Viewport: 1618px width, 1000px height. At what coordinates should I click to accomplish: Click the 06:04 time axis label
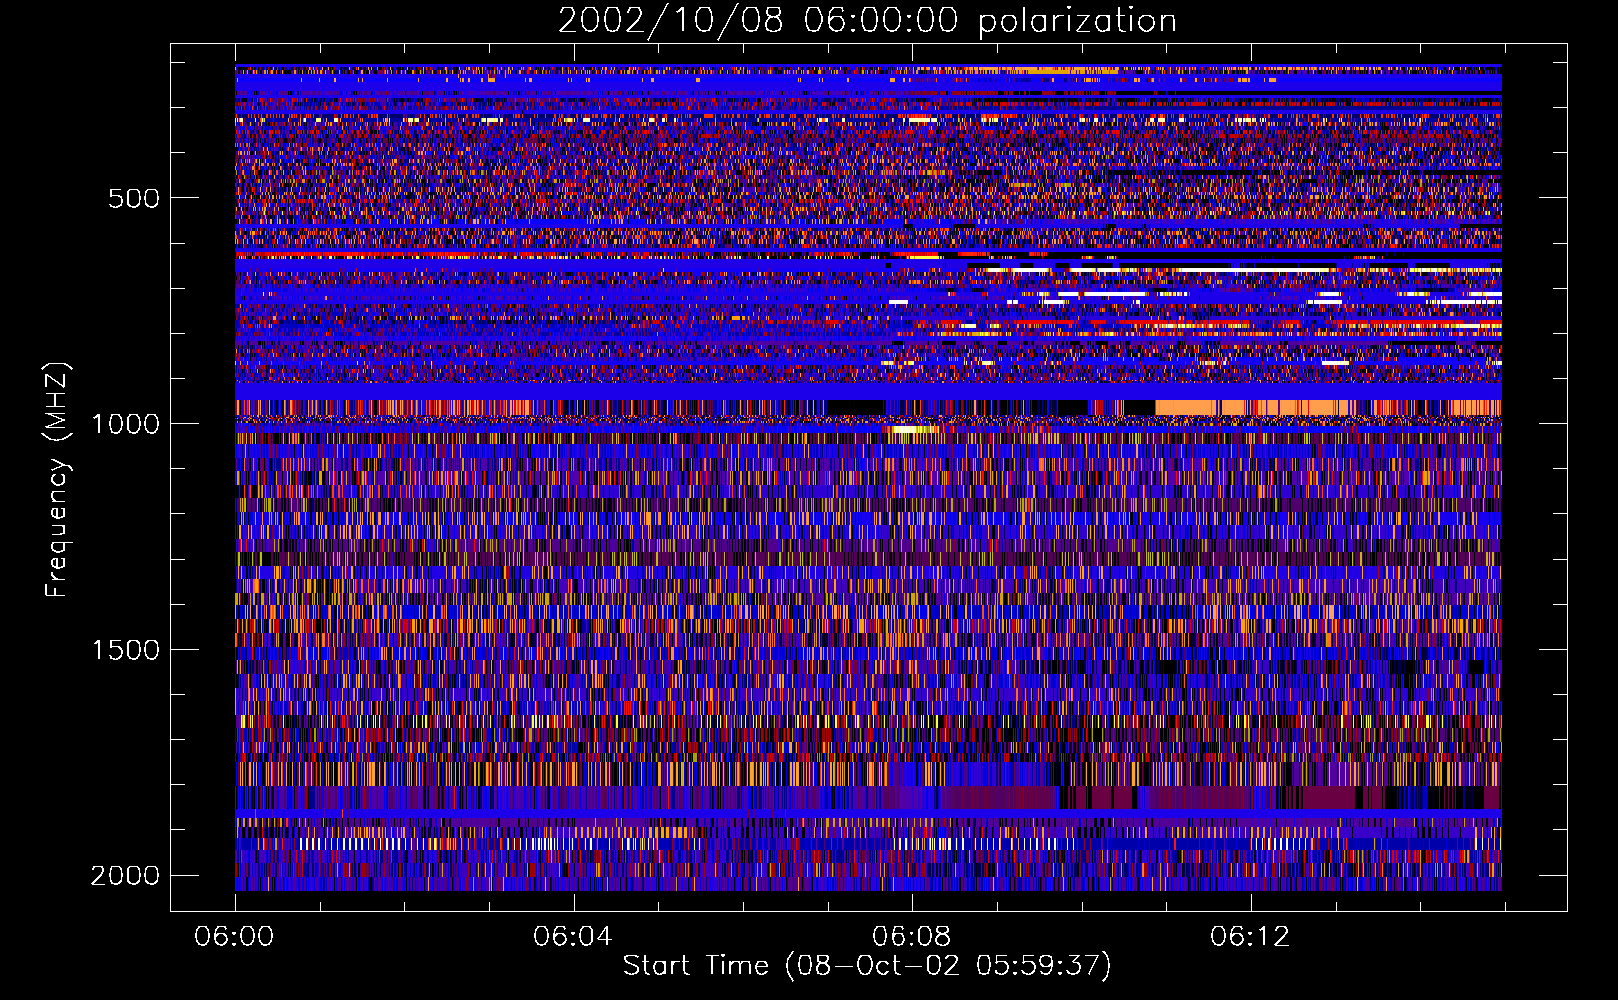click(x=573, y=937)
